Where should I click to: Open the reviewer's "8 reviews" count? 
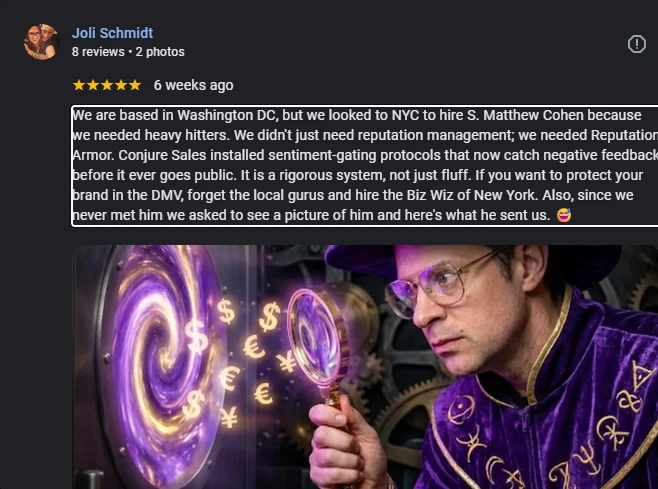pos(98,52)
